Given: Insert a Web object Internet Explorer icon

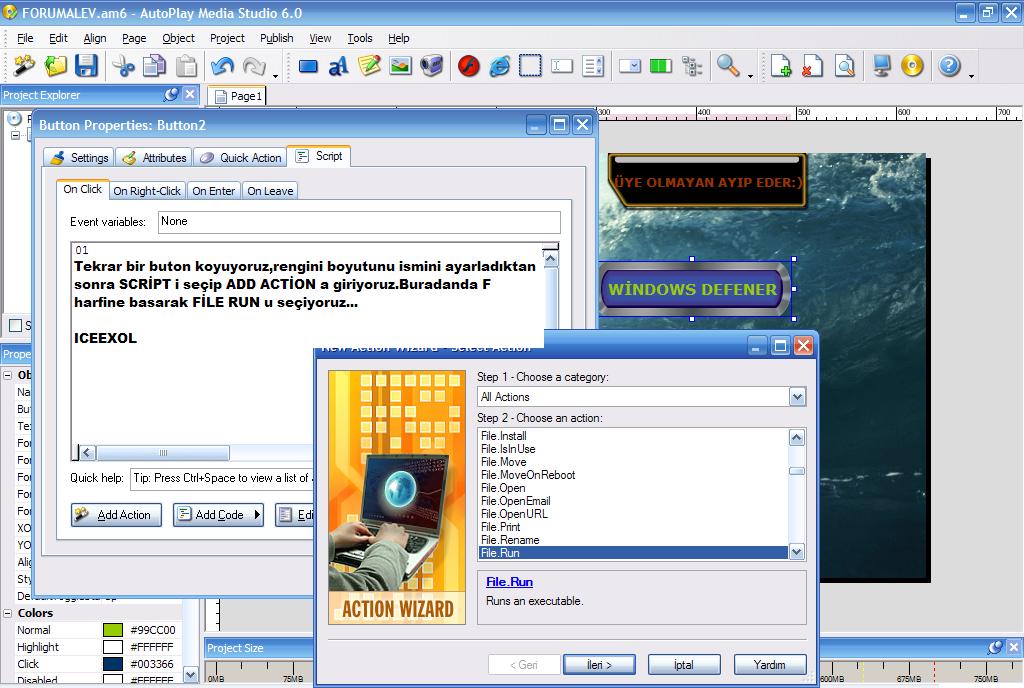Looking at the screenshot, I should click(x=500, y=66).
